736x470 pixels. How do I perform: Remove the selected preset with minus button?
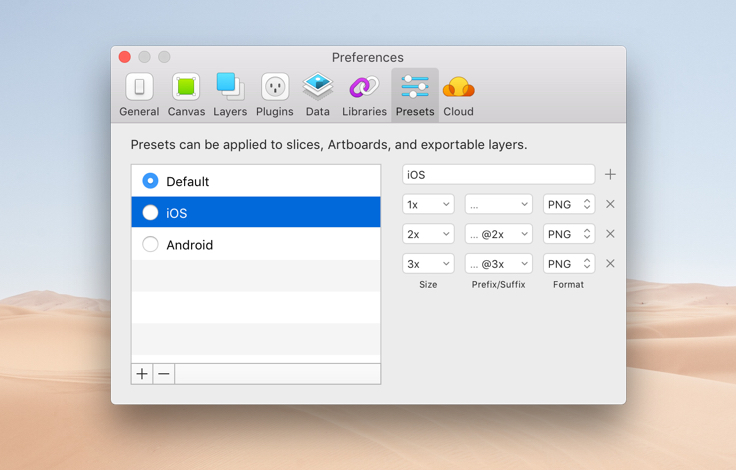[164, 374]
